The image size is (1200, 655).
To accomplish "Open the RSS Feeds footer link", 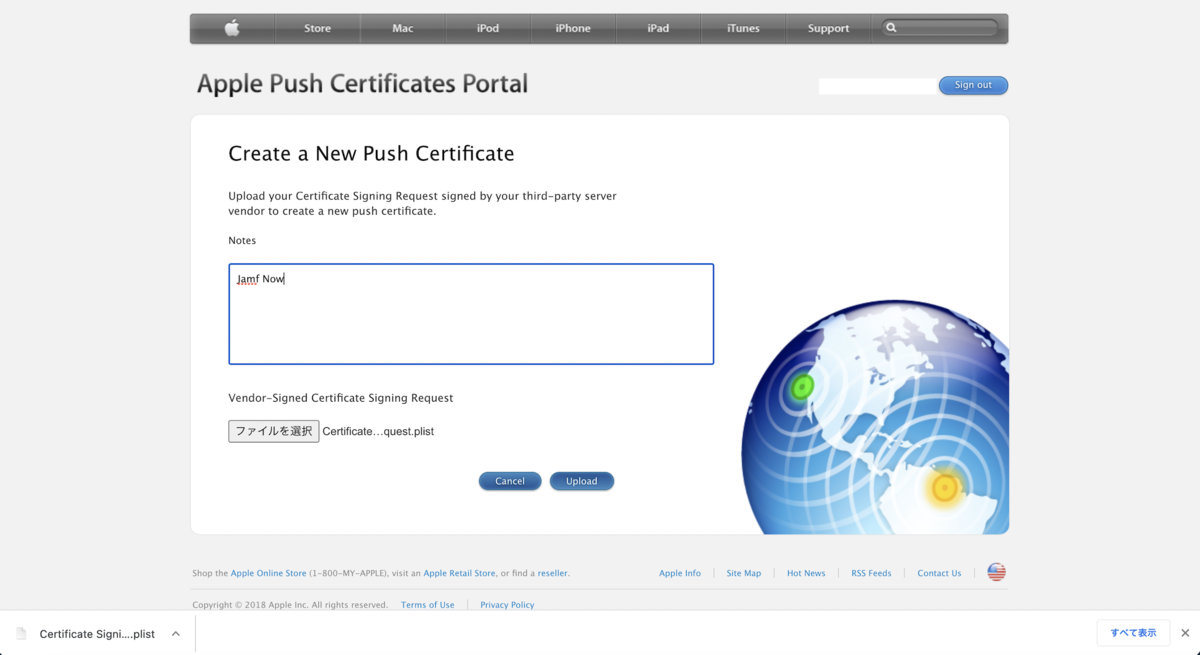I will point(871,573).
